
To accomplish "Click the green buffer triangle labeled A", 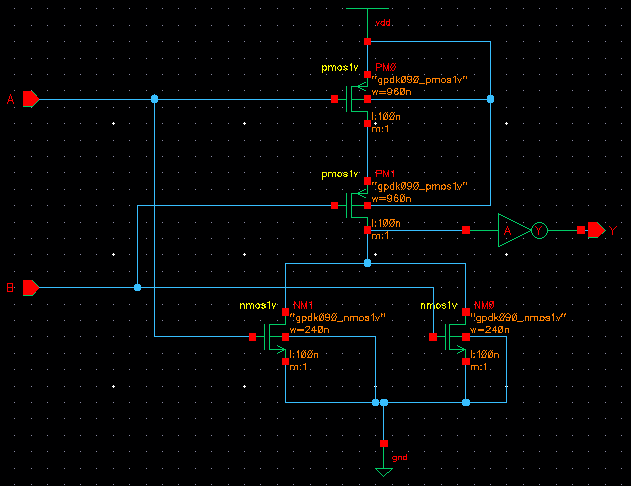I will [509, 231].
